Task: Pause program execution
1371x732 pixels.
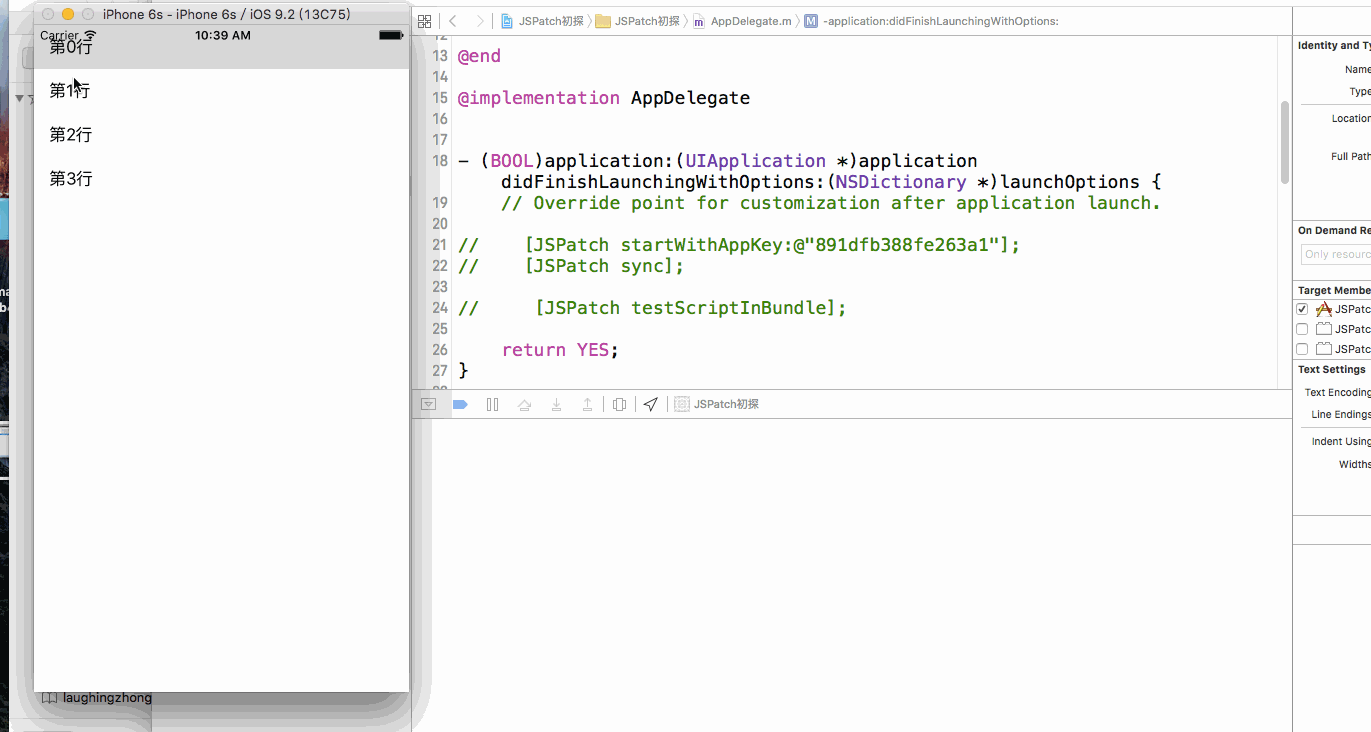Action: click(492, 404)
